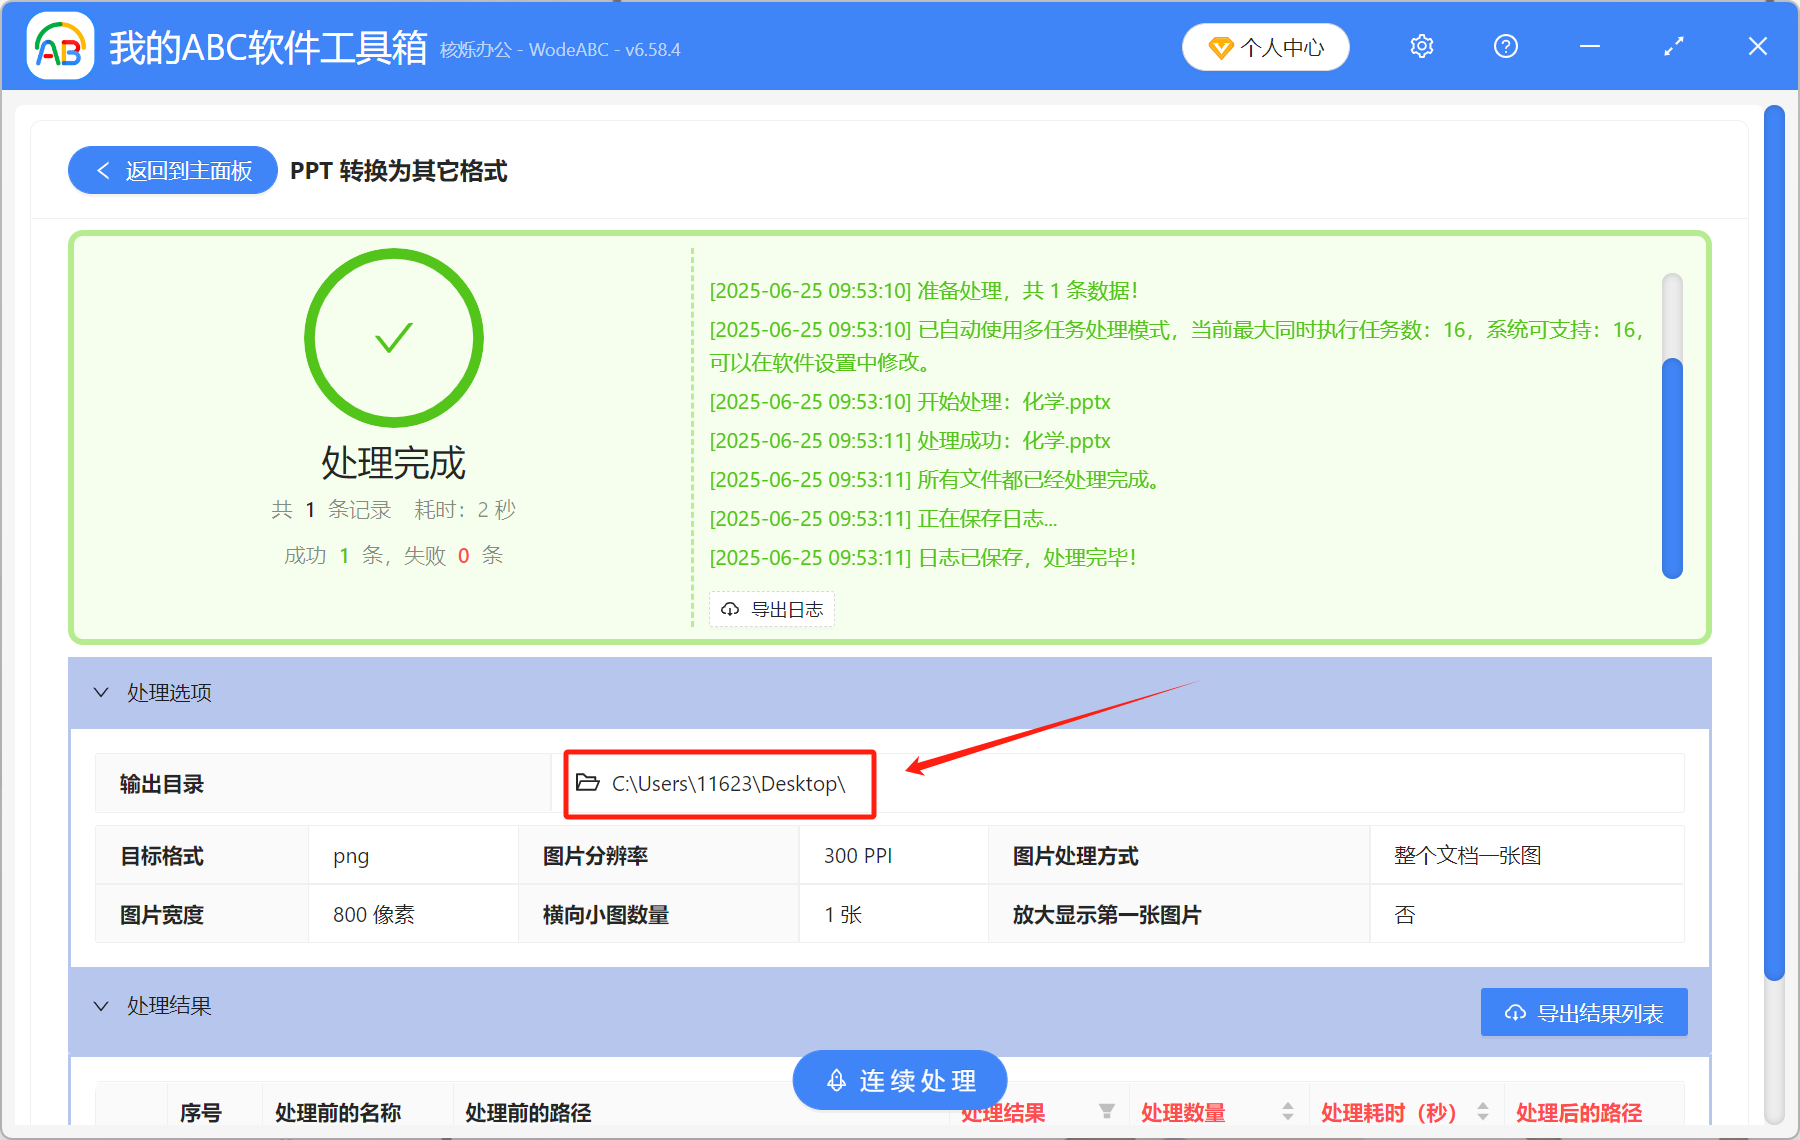Click 返回到主面板 to go back

tap(172, 170)
